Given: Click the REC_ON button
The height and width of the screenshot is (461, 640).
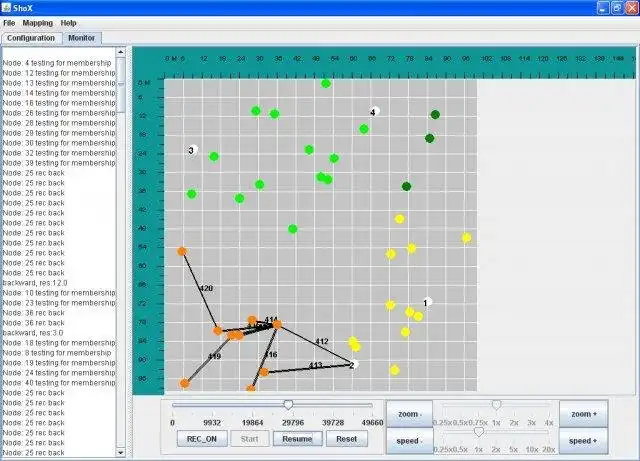Looking at the screenshot, I should click(202, 439).
